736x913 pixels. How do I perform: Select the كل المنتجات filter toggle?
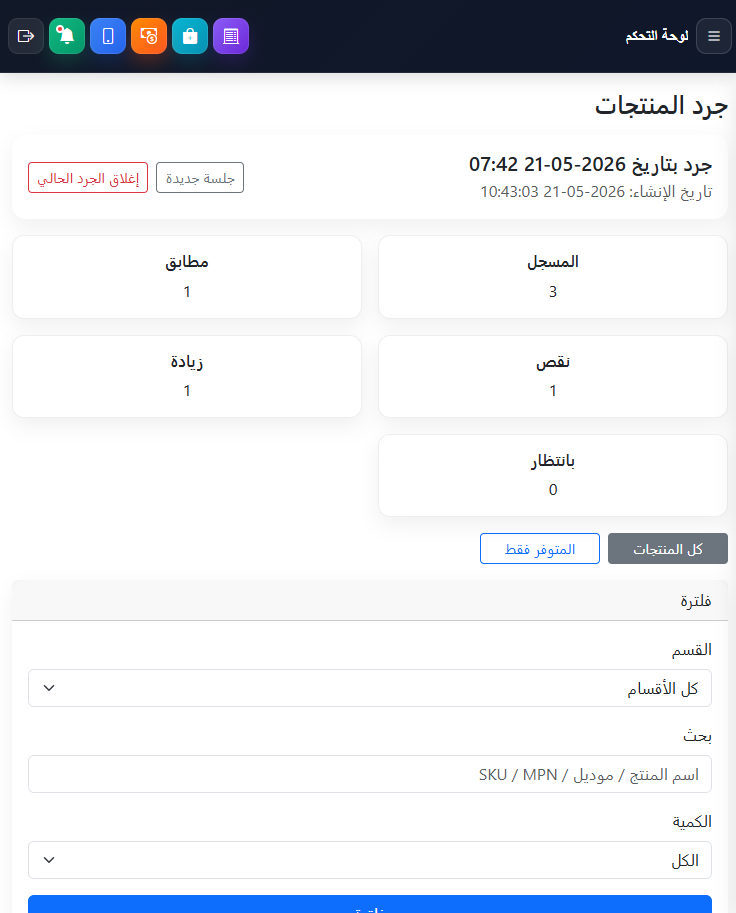click(x=668, y=548)
